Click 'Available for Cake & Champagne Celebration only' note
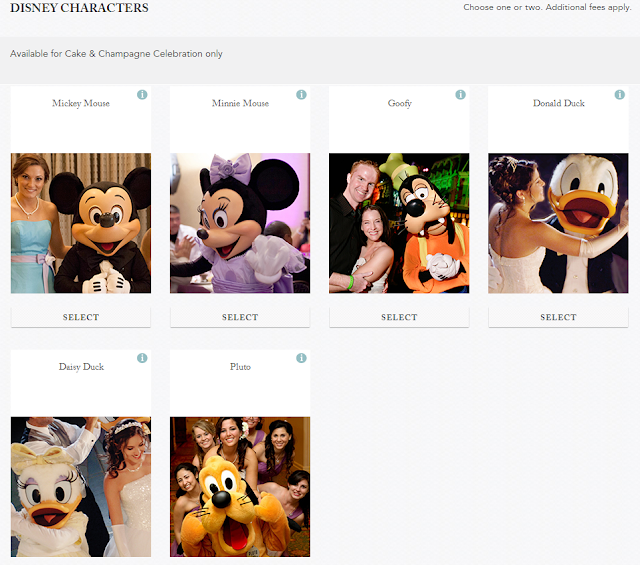 (x=116, y=54)
